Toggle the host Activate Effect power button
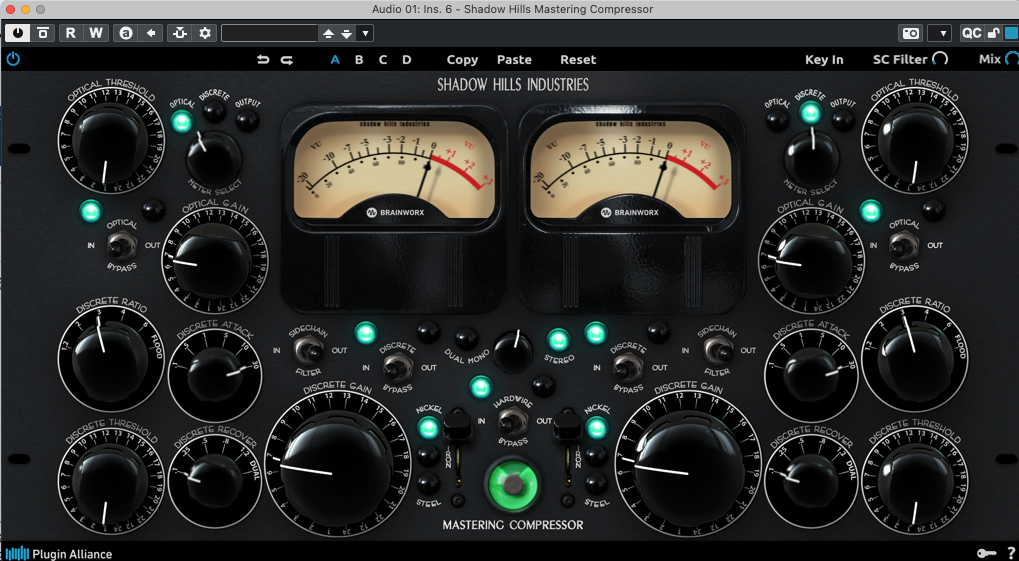 [x=18, y=33]
